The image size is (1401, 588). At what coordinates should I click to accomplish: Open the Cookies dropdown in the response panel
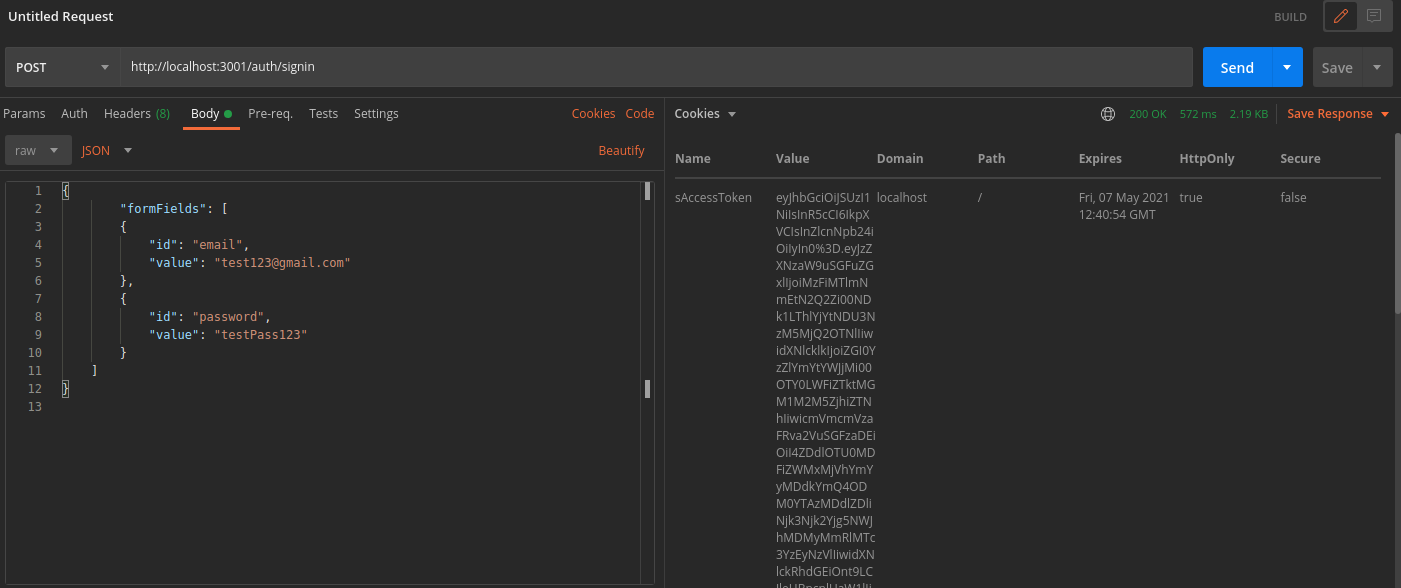(705, 113)
